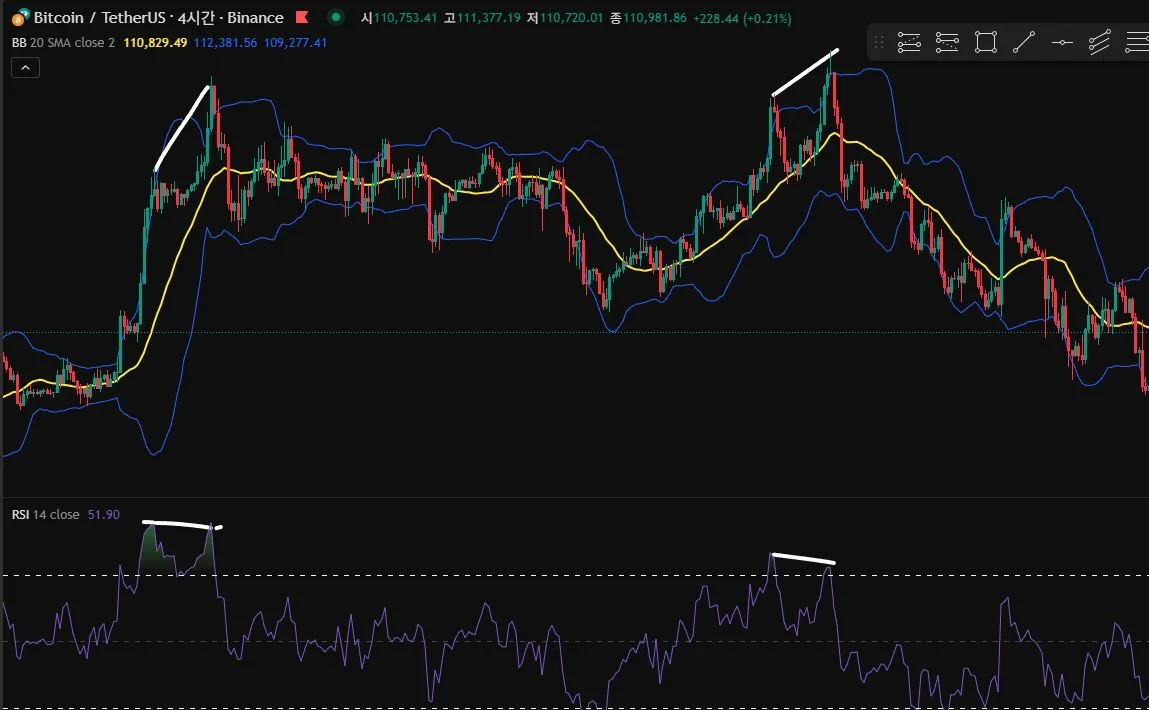Select the partly visible last favorites tool

pos(1137,42)
